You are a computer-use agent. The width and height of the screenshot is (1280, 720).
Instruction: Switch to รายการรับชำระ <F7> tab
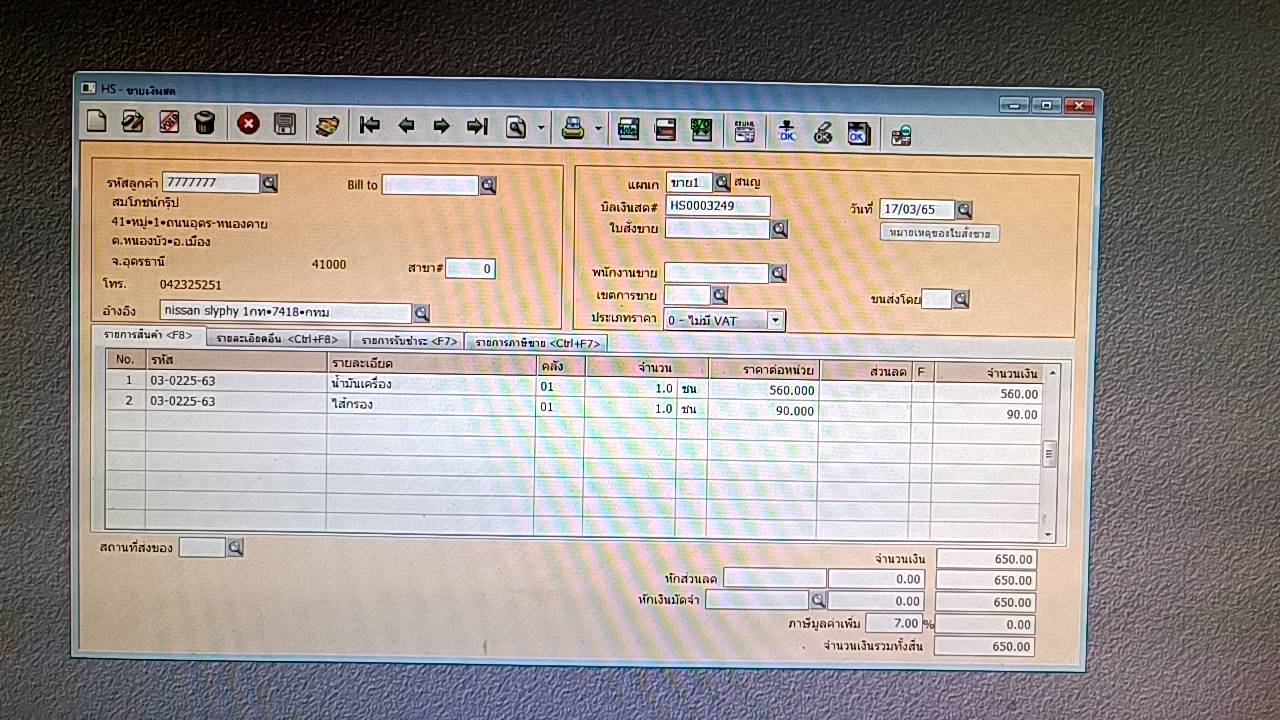(408, 341)
